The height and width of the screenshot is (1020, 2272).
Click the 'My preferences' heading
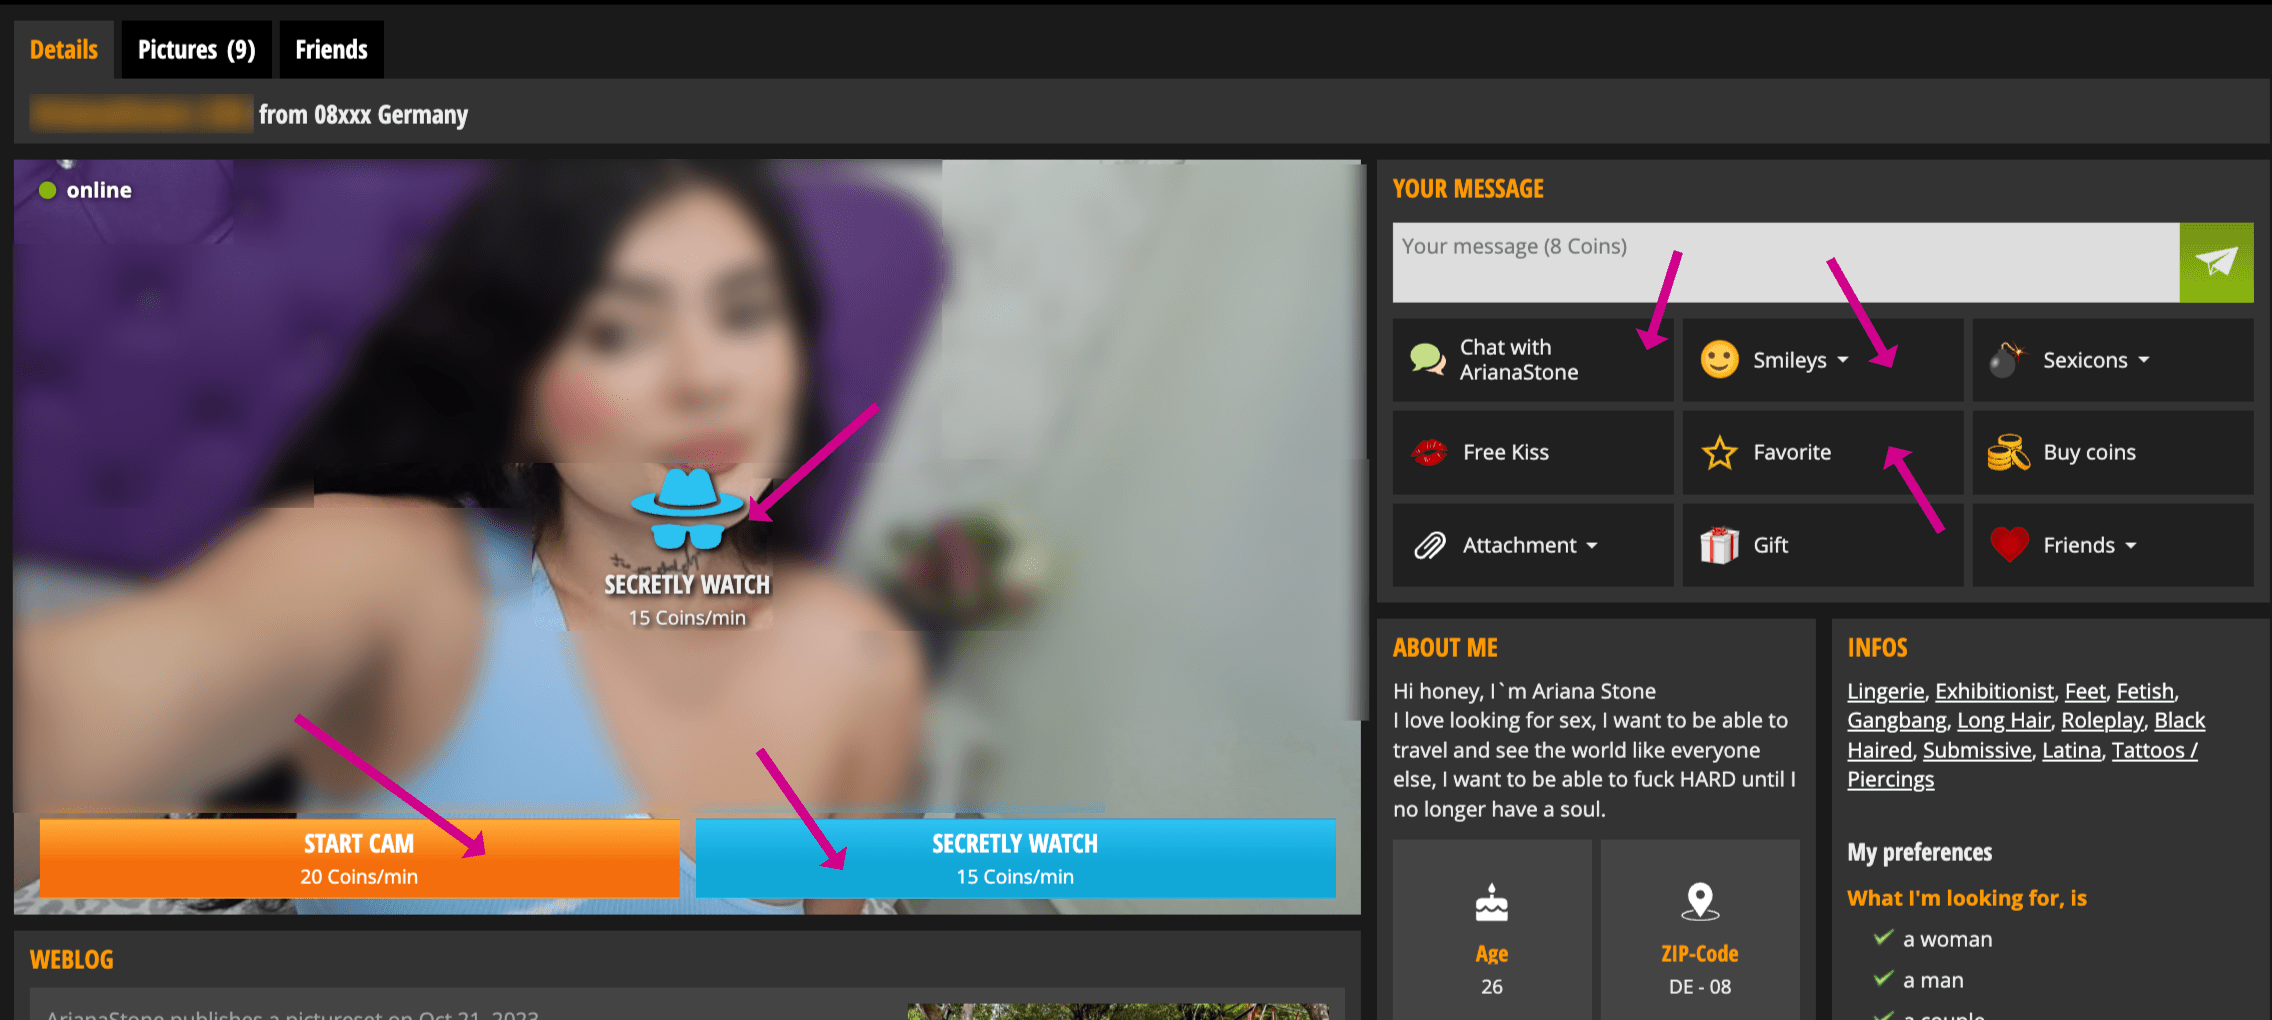[x=1919, y=852]
